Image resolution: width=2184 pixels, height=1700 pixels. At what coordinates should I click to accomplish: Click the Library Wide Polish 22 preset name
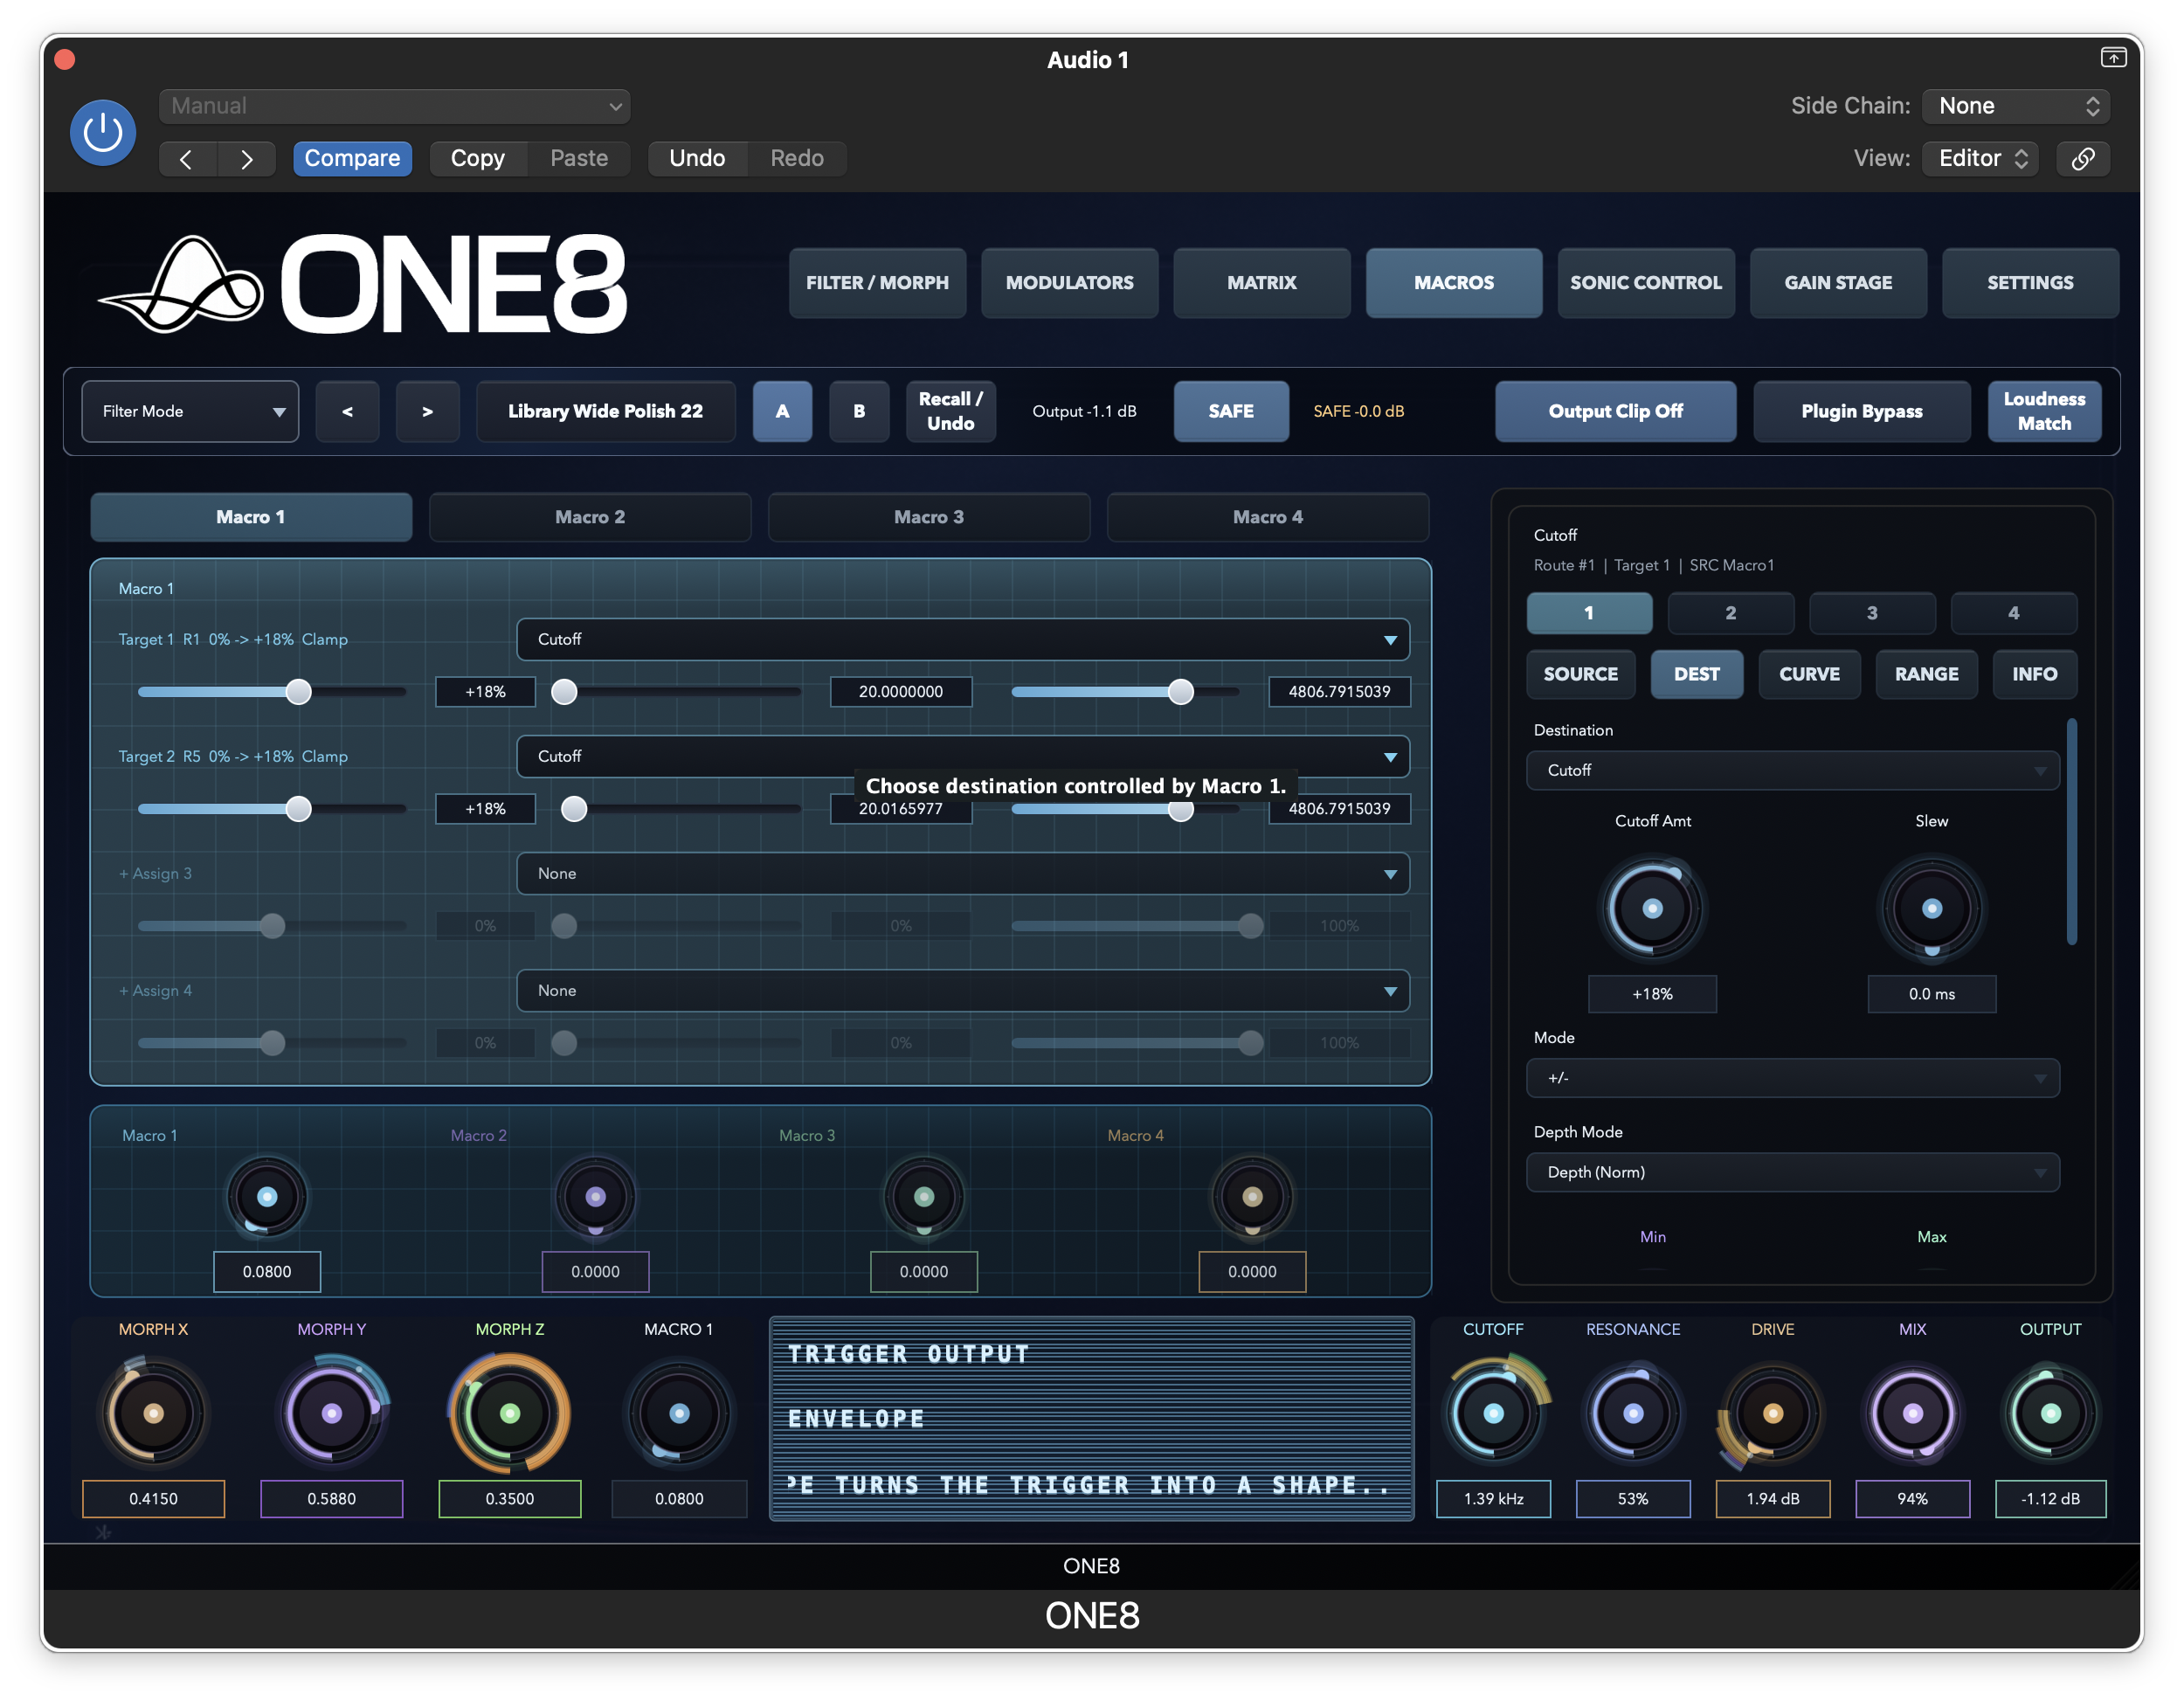click(605, 411)
